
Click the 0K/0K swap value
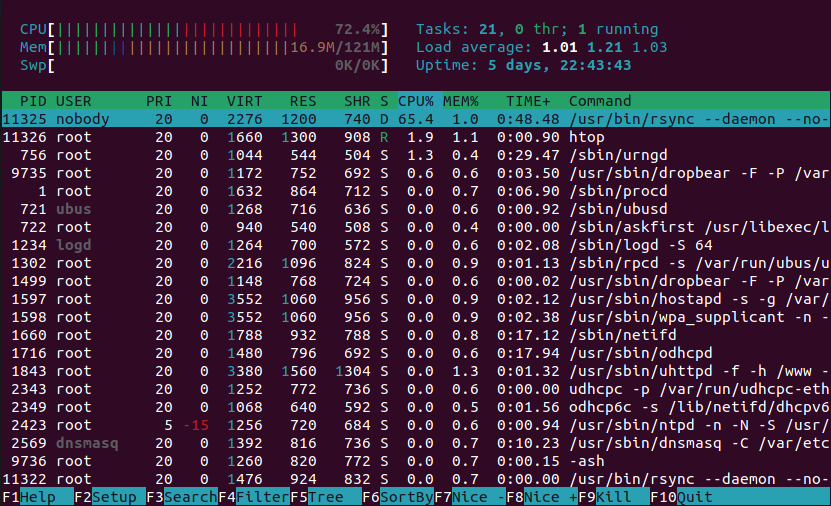(357, 65)
